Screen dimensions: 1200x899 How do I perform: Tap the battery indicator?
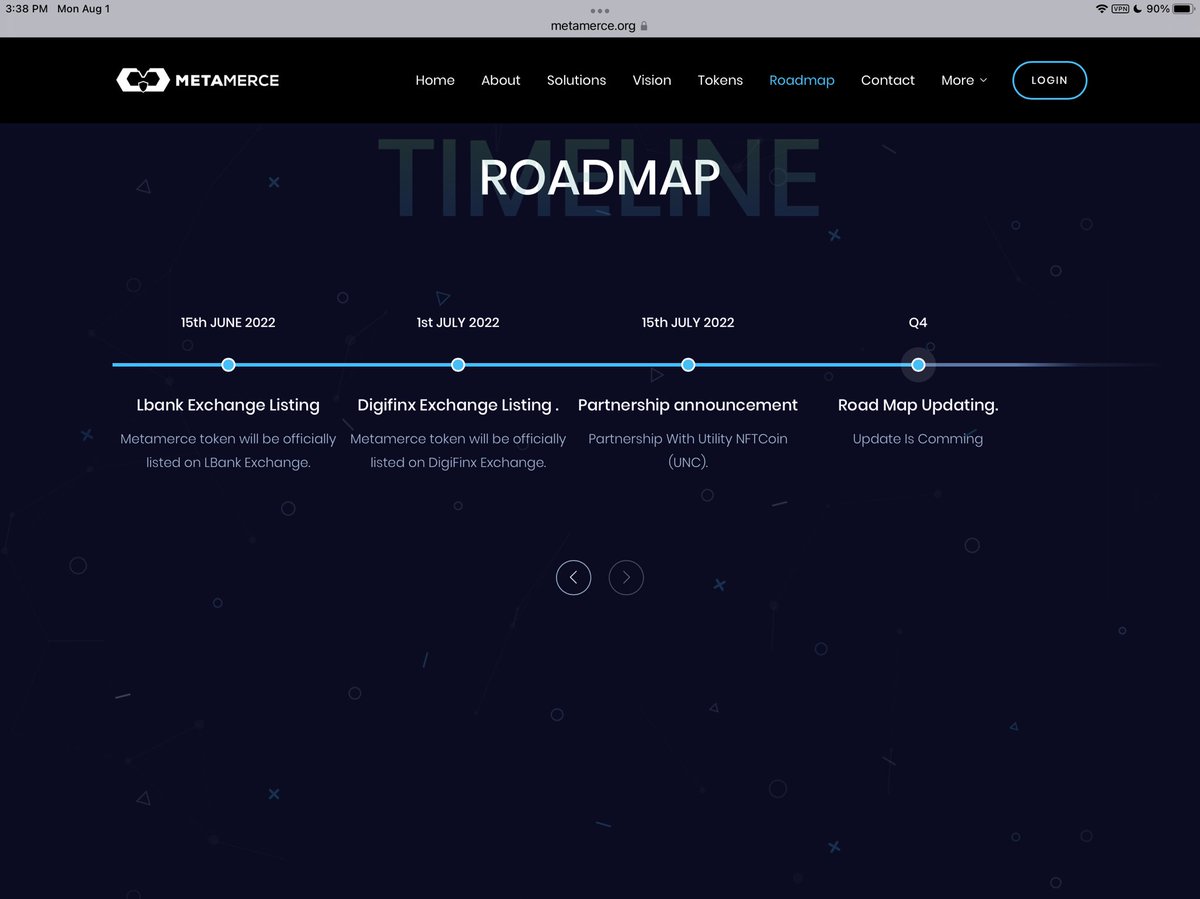pyautogui.click(x=1183, y=9)
